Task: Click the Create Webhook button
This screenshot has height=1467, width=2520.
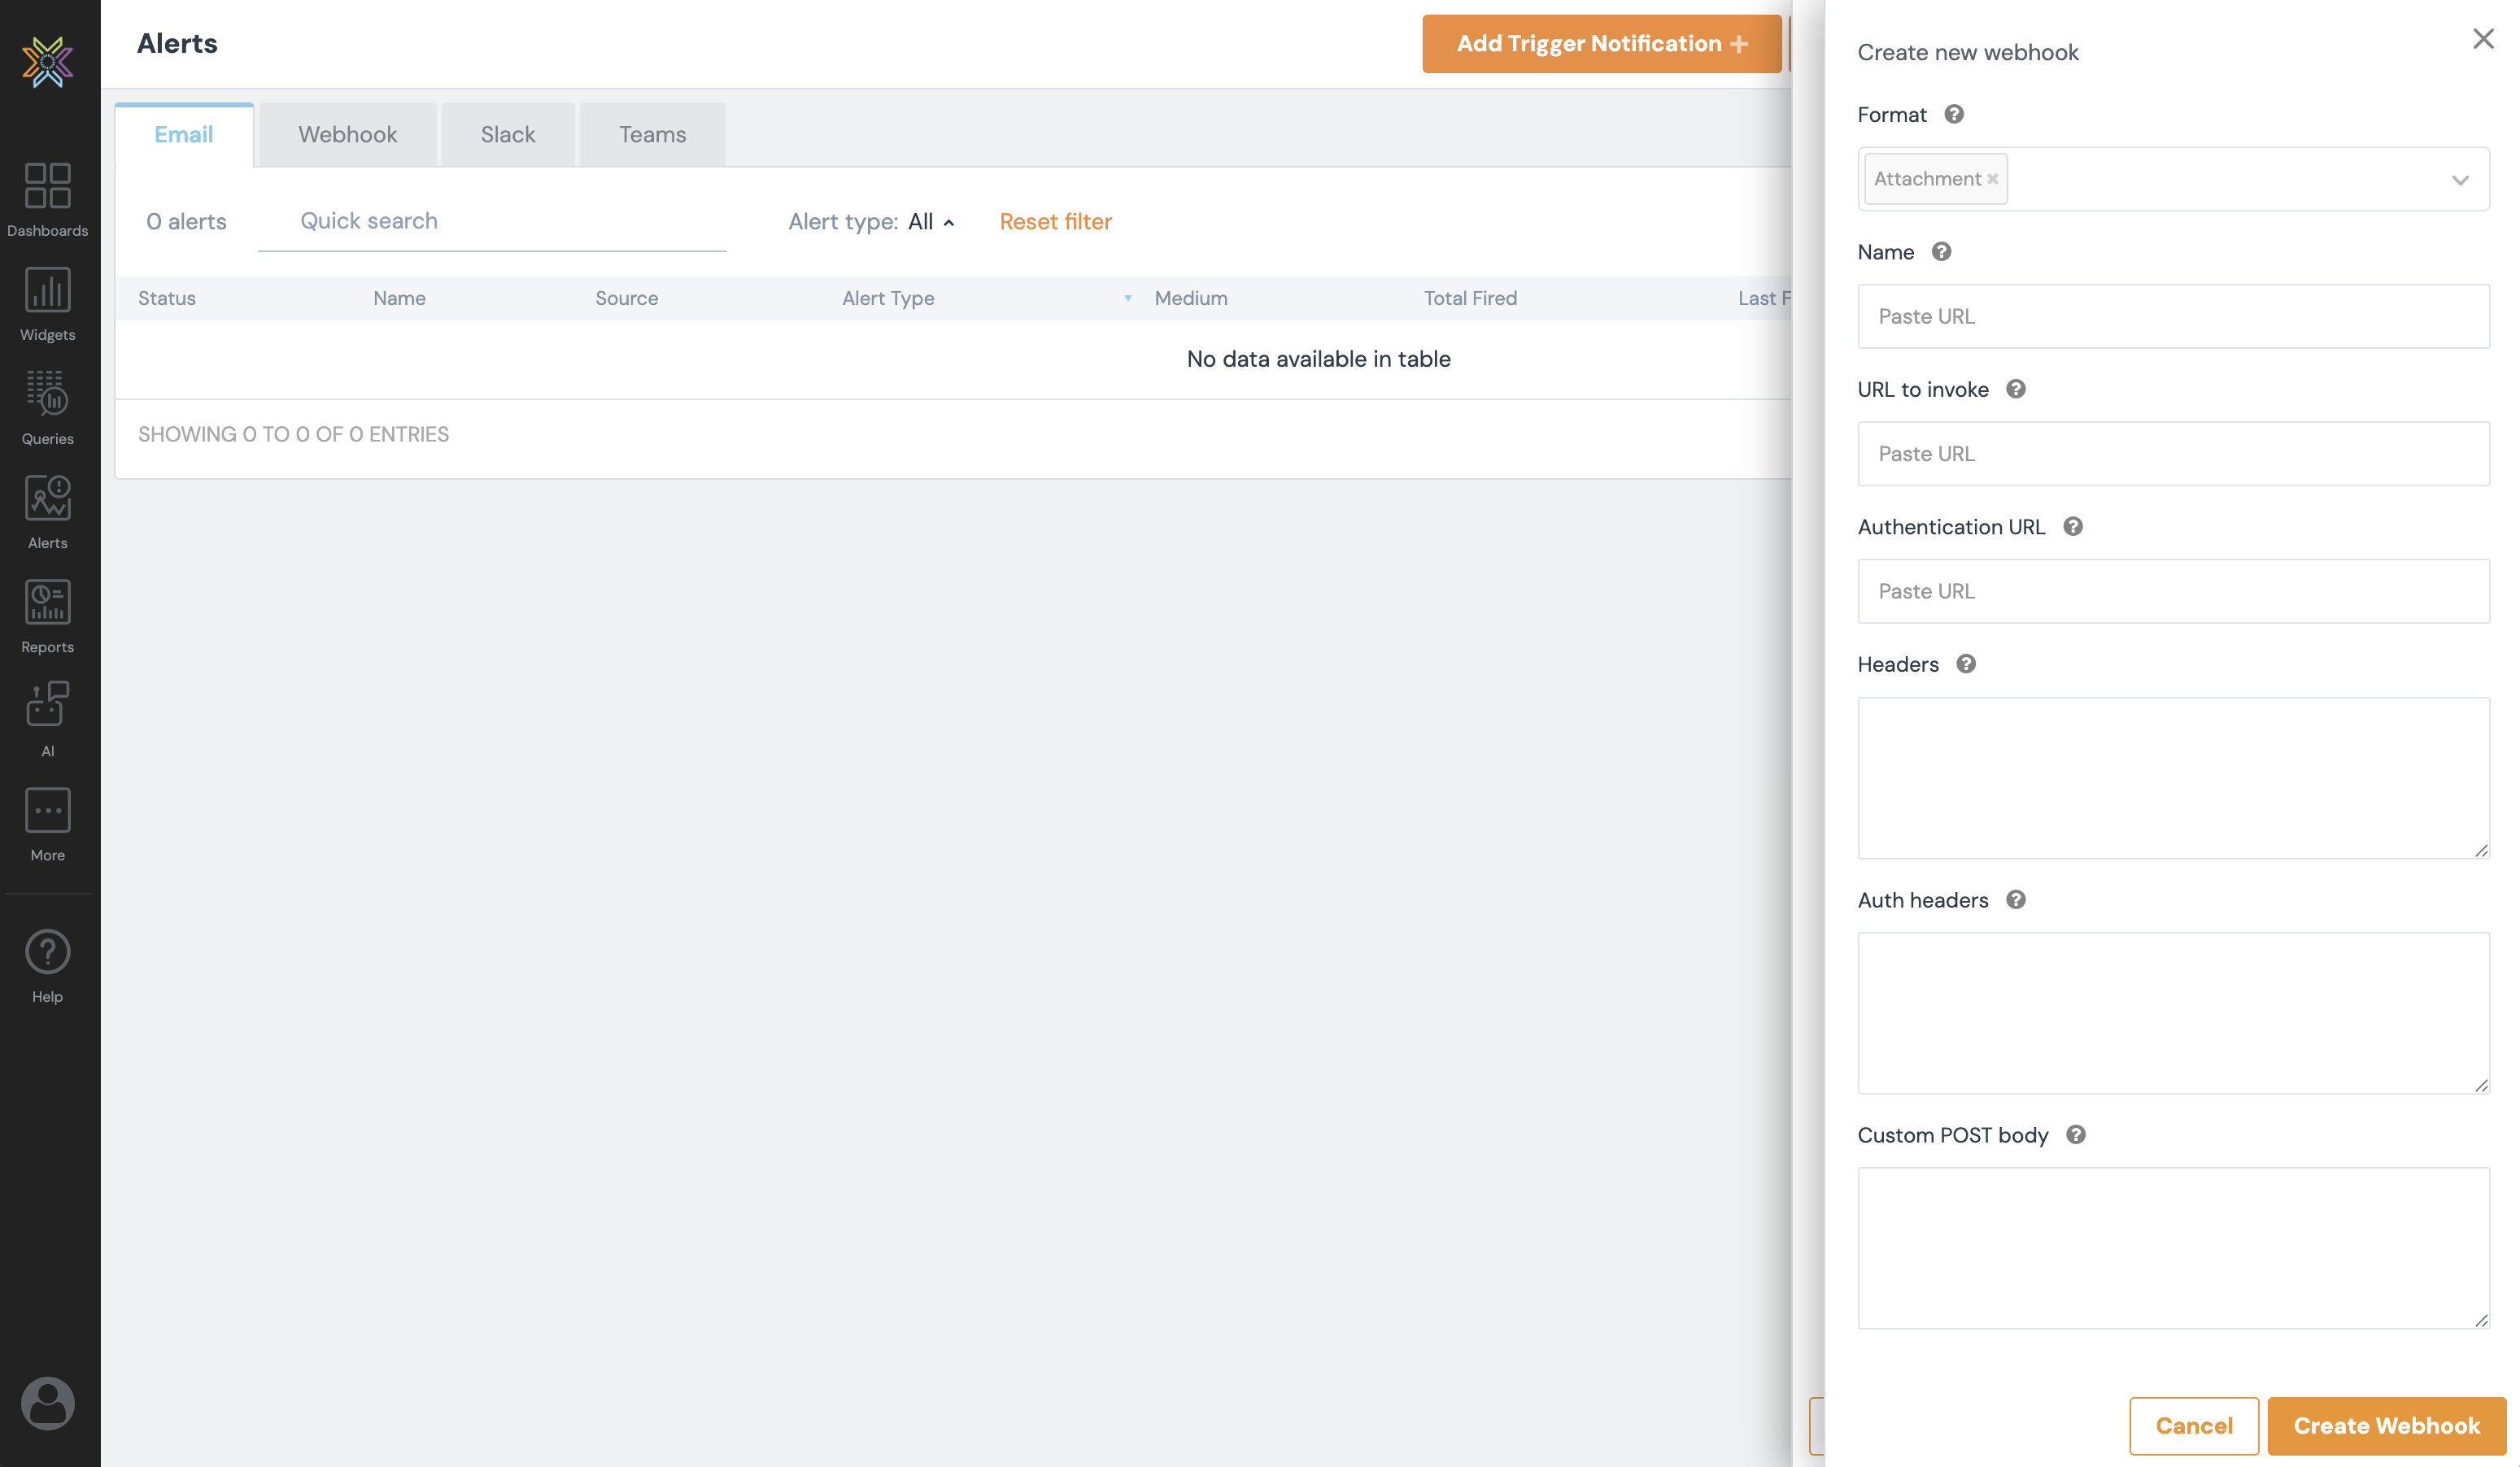Action: (x=2385, y=1425)
